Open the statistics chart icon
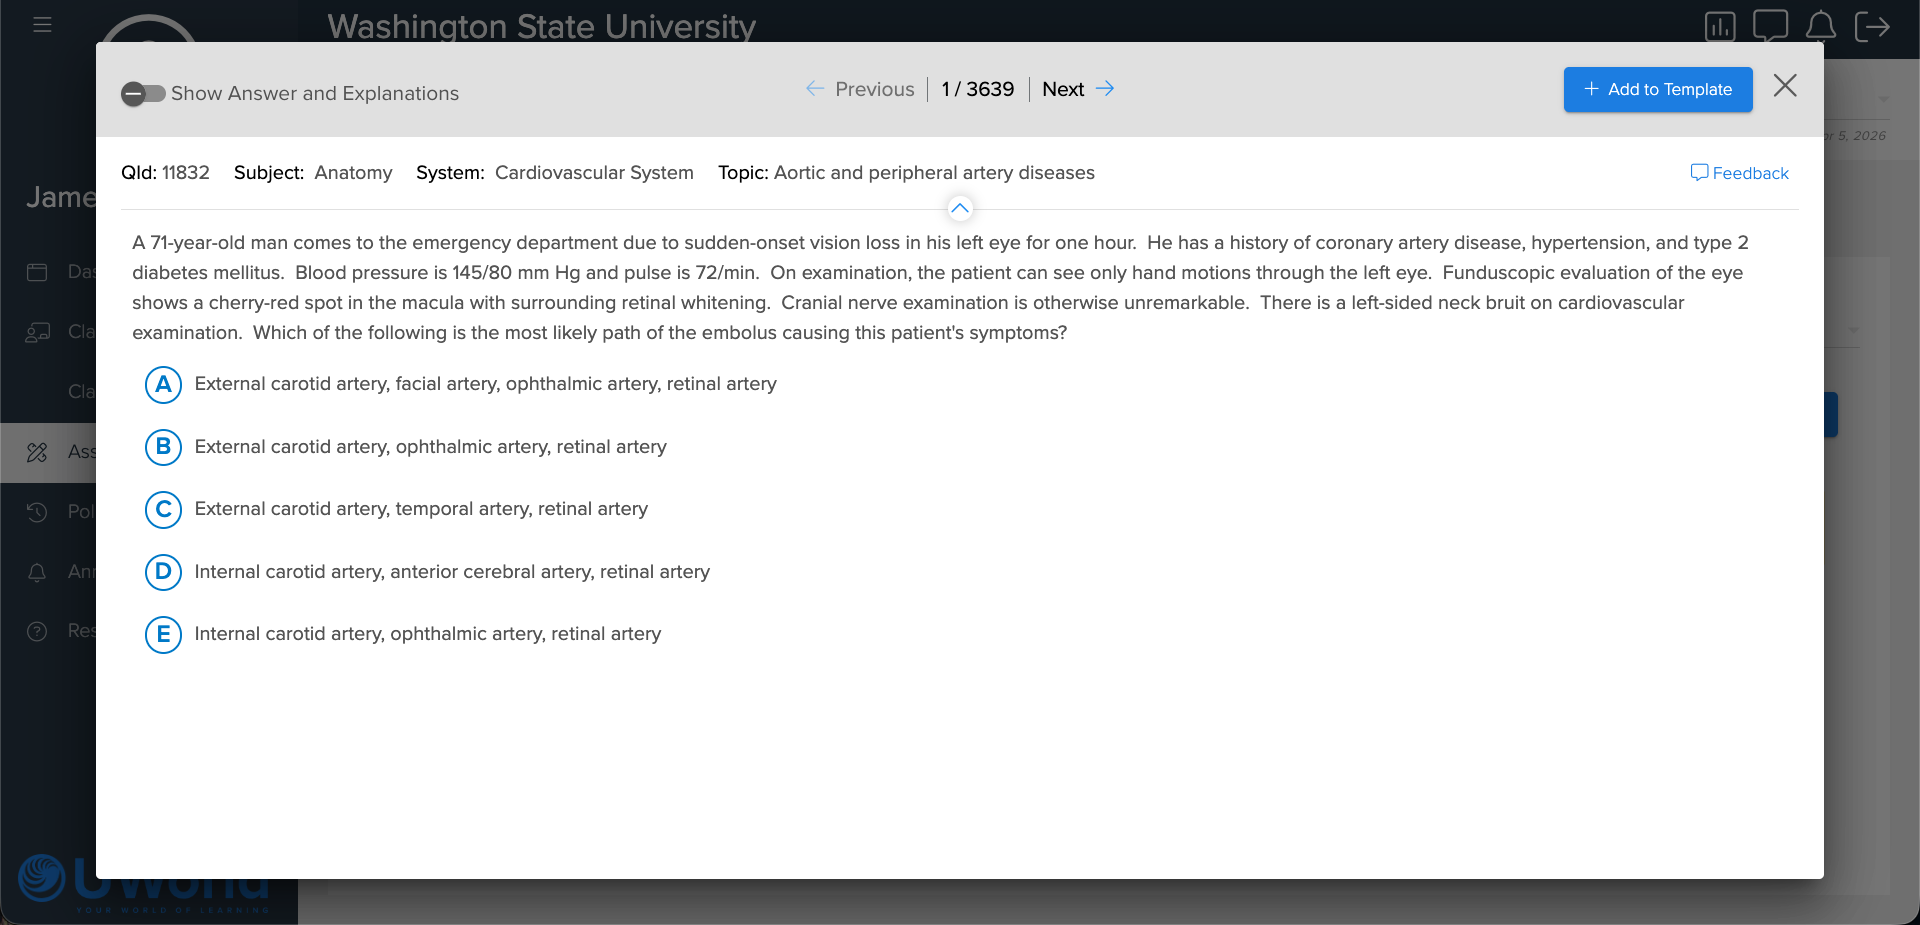Image resolution: width=1920 pixels, height=925 pixels. [x=1720, y=26]
